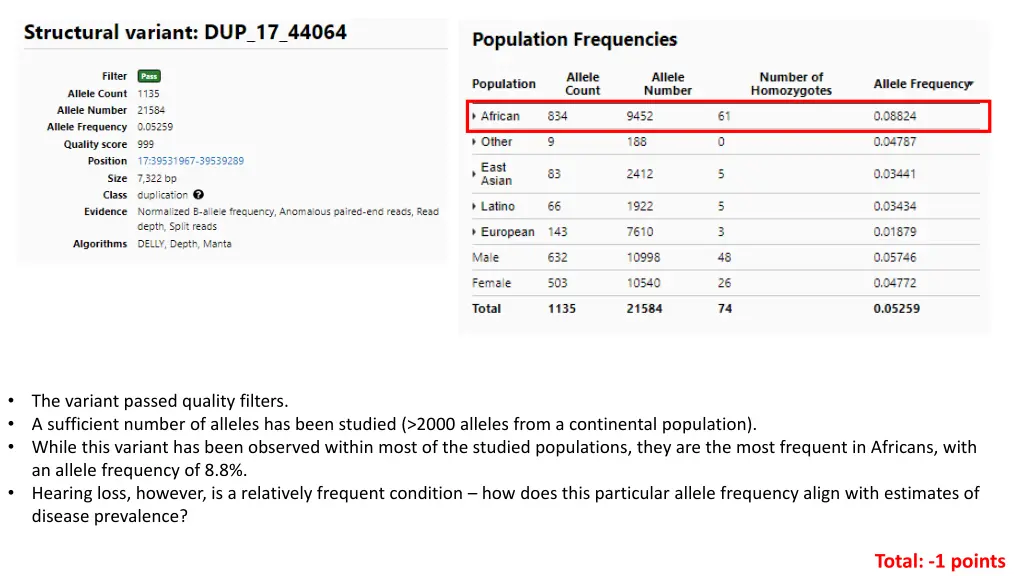Click the Allele Frequency sort arrow
Screen dimensions: 1024x576
(971, 84)
